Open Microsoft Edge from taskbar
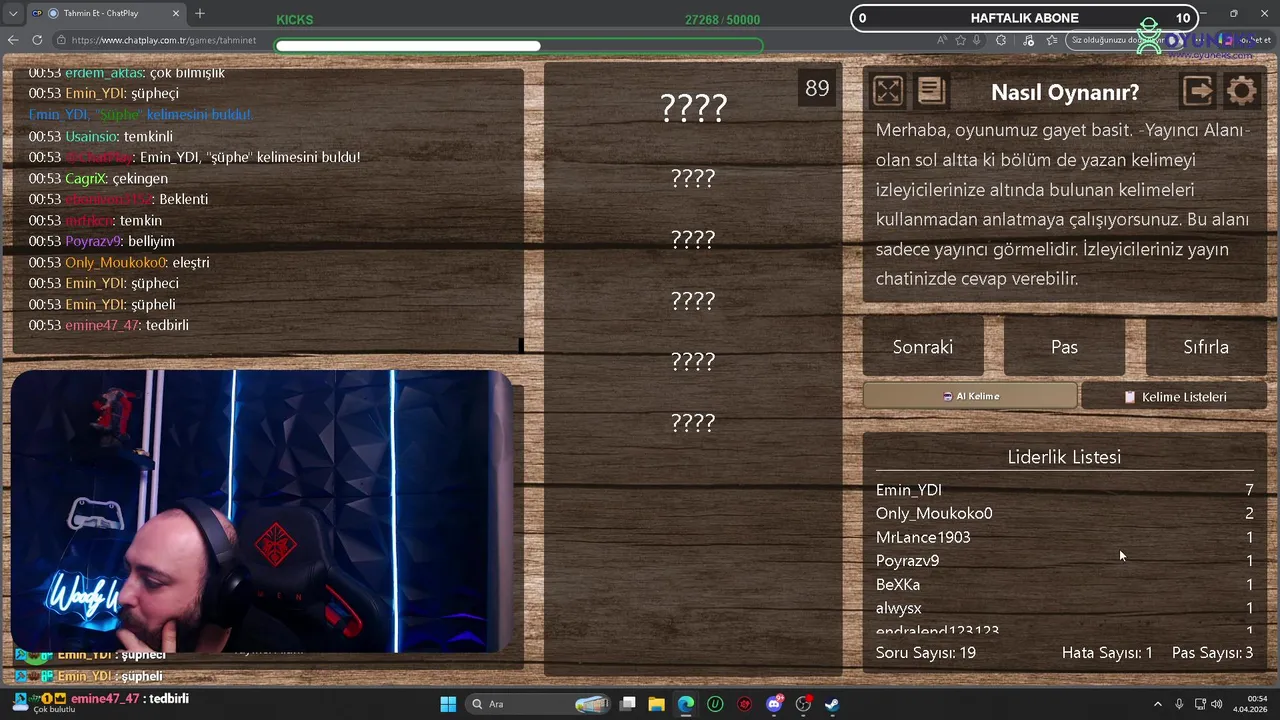 (686, 704)
